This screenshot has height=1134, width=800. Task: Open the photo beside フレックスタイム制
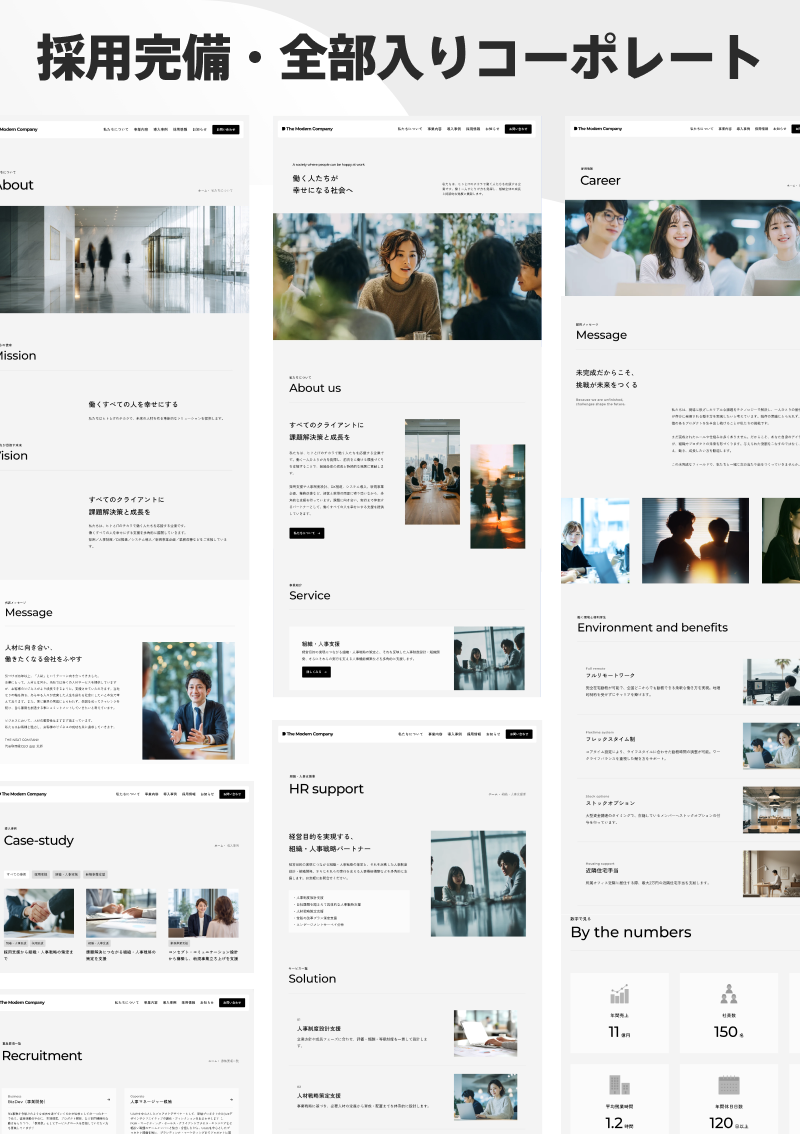click(771, 745)
